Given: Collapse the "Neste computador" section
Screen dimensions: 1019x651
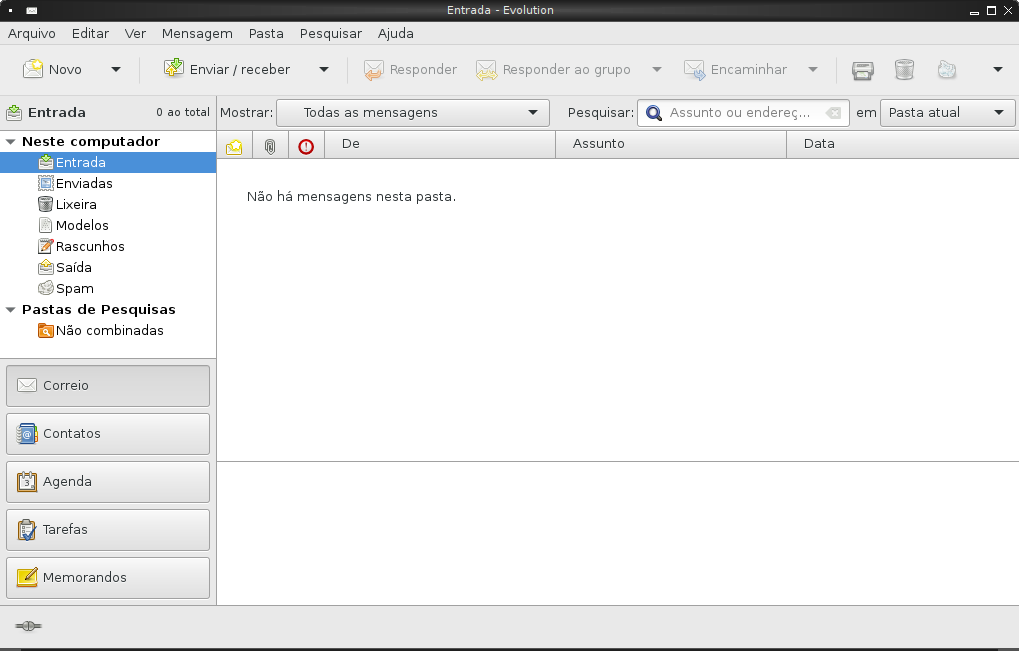Looking at the screenshot, I should tap(13, 141).
